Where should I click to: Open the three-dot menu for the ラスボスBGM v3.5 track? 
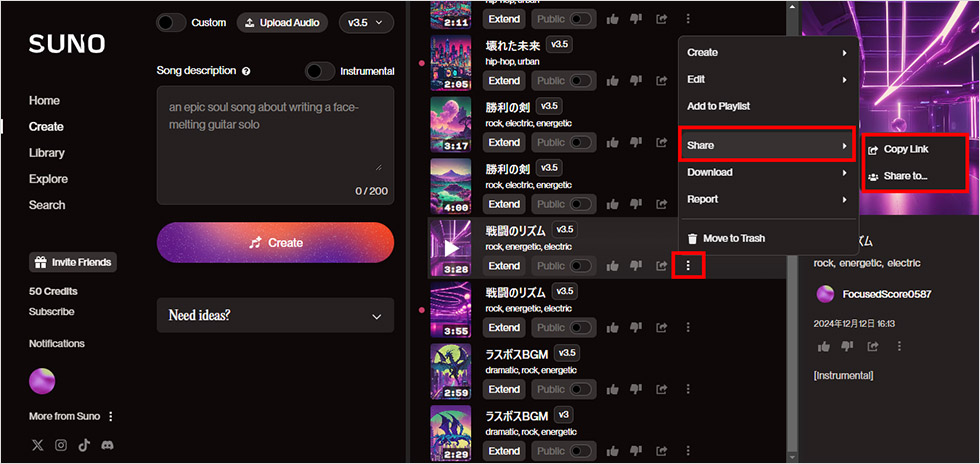(x=688, y=389)
